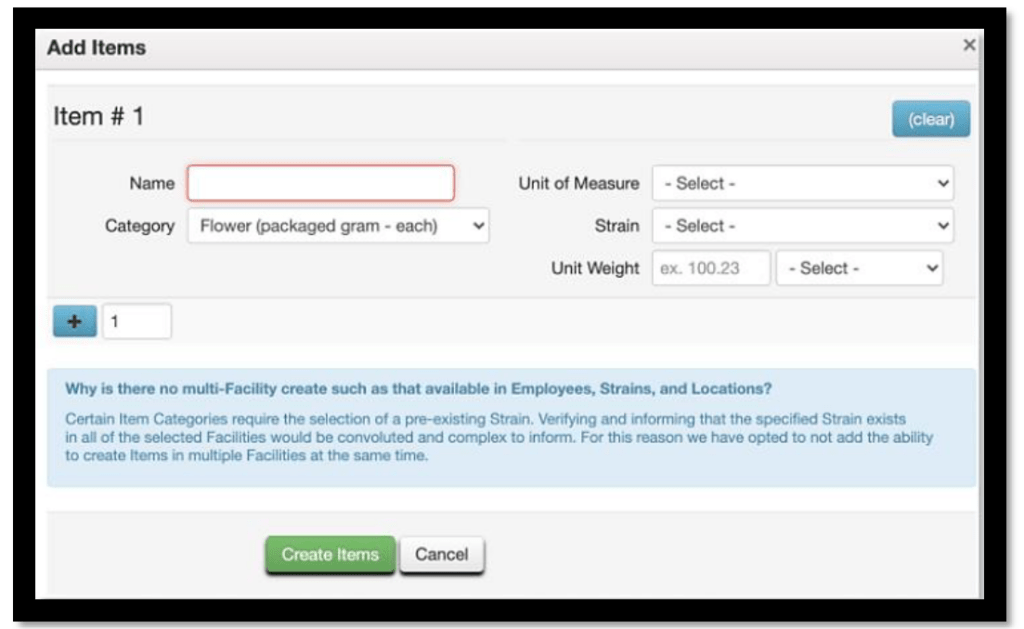This screenshot has height=629, width=1024.
Task: Click the multi-Facility question heading
Action: tap(418, 389)
